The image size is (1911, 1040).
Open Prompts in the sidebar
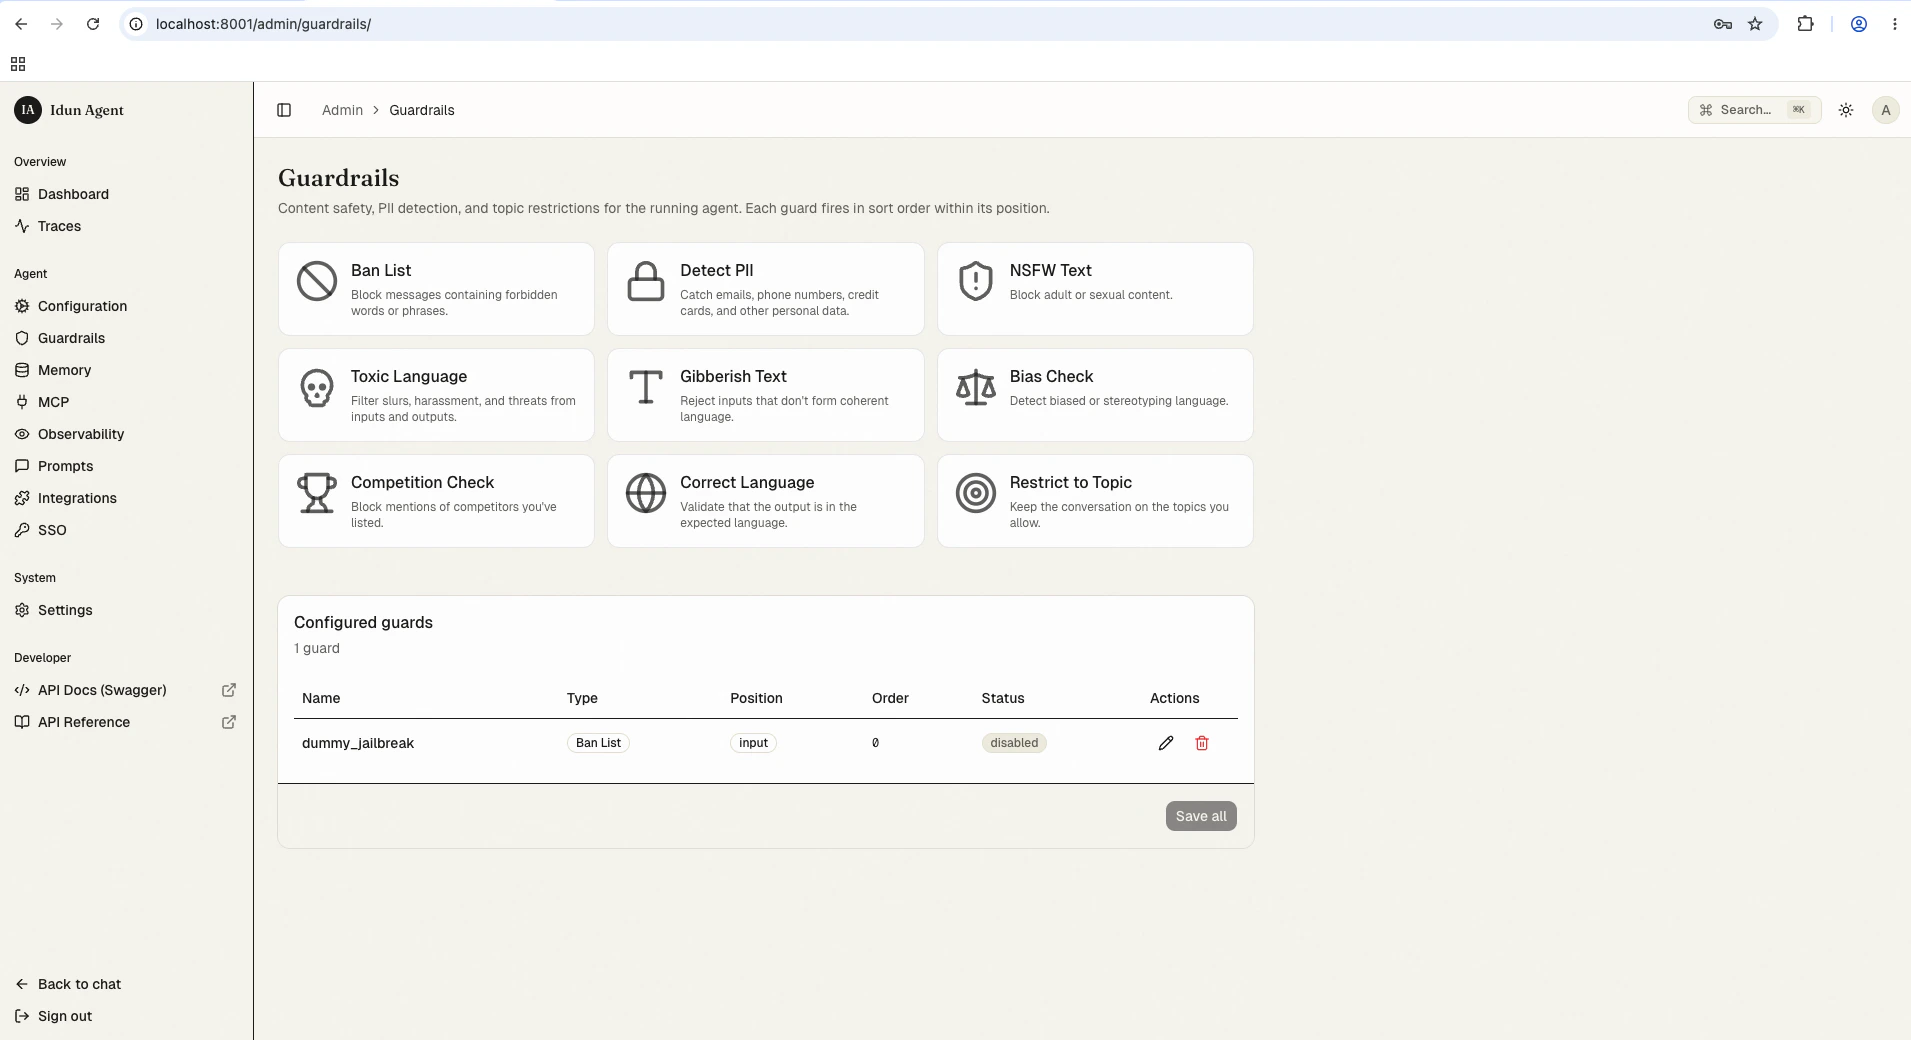pyautogui.click(x=126, y=466)
